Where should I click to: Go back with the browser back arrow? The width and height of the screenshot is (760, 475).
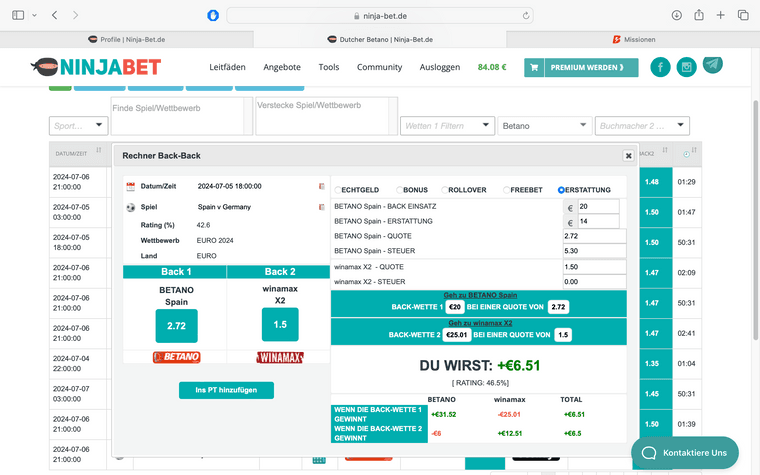click(x=55, y=15)
